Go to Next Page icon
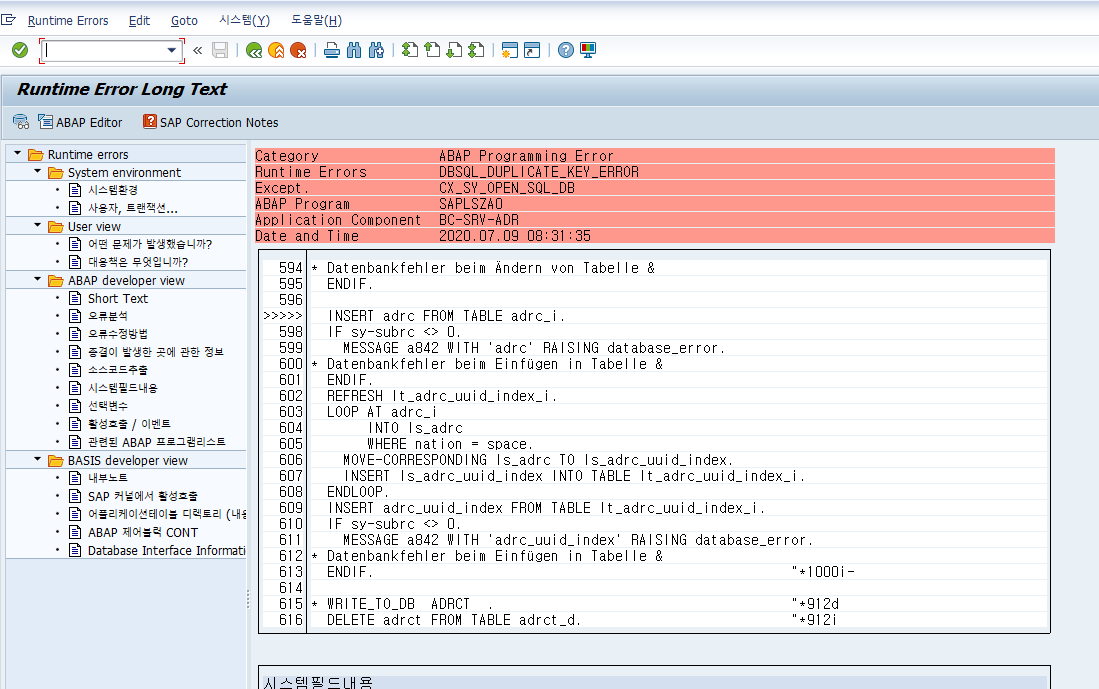The image size is (1099, 689). [x=454, y=50]
